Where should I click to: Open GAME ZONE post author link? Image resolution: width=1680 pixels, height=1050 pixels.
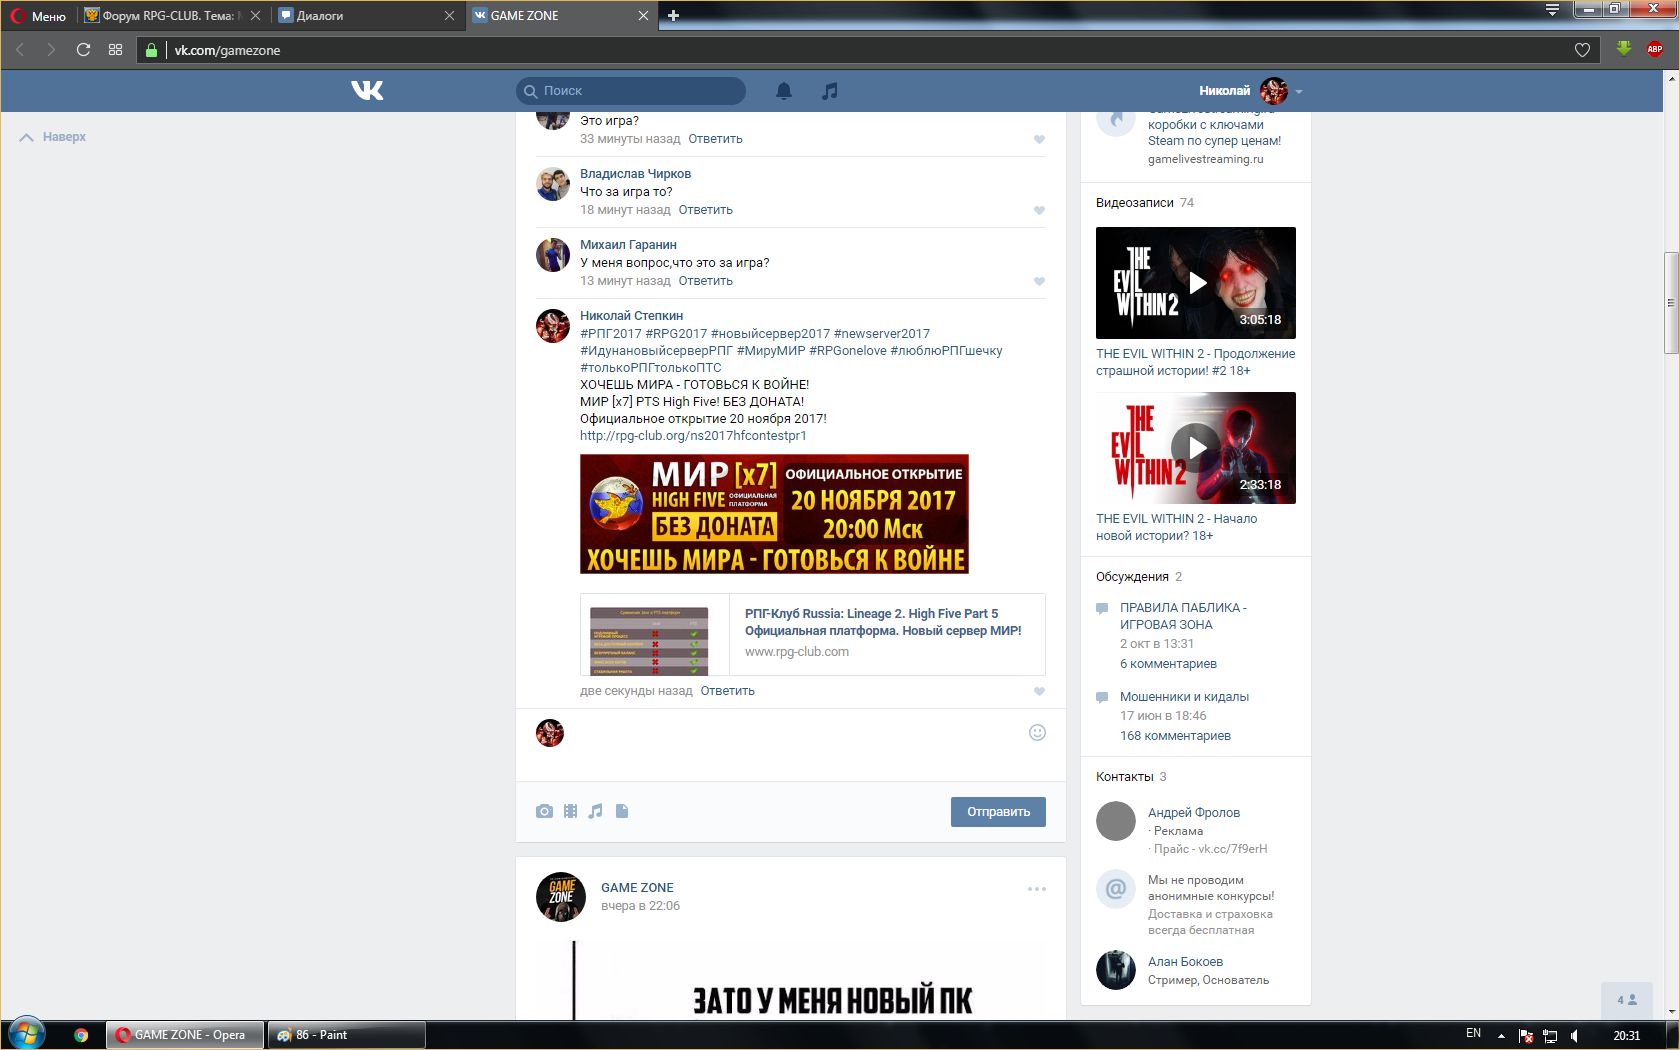(x=637, y=888)
